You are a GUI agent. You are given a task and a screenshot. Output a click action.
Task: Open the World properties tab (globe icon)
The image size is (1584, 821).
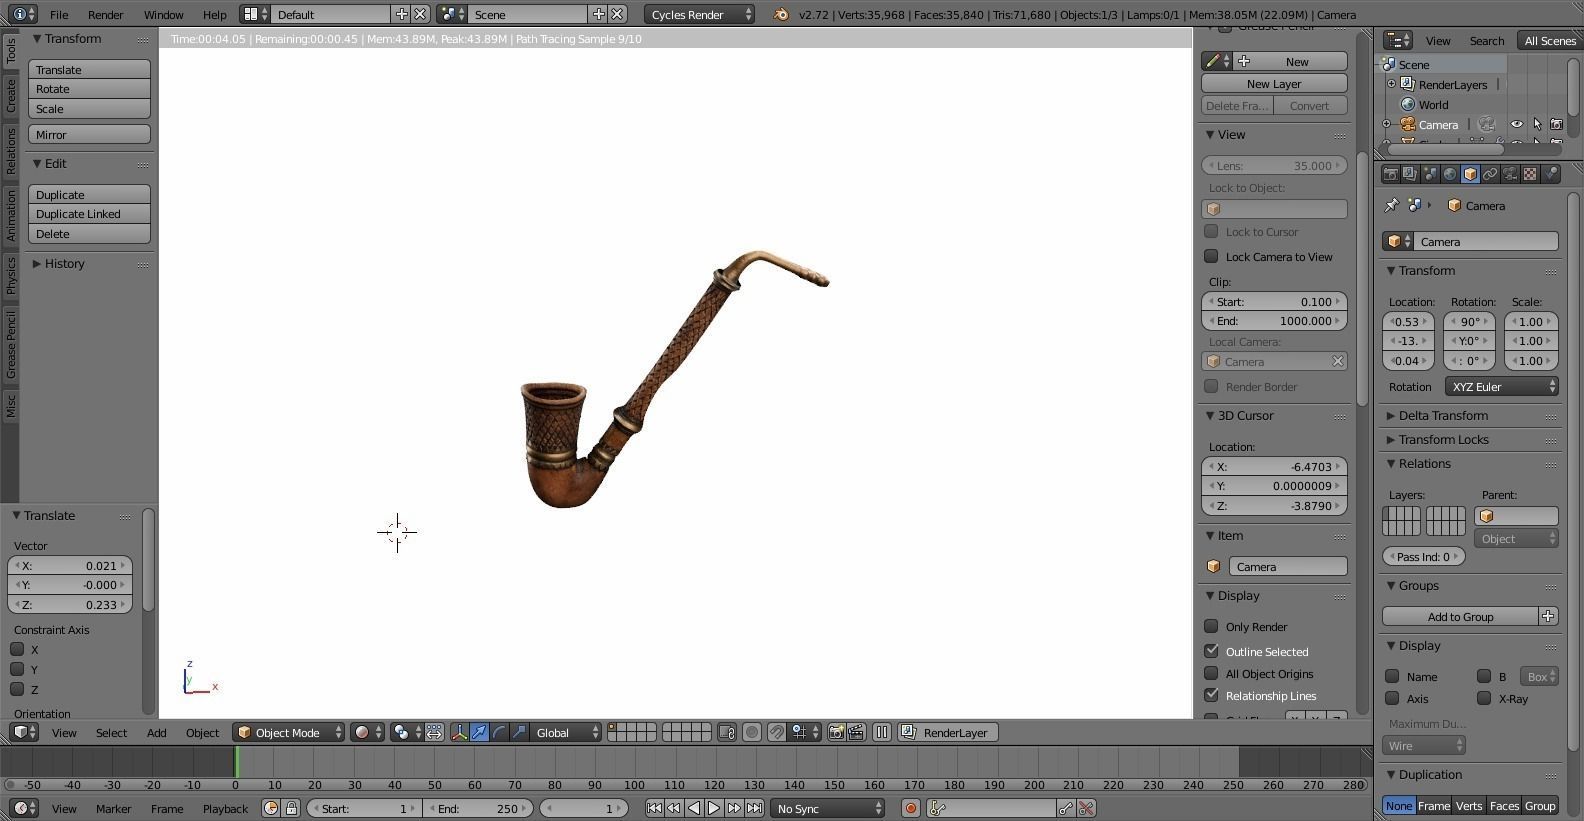pyautogui.click(x=1450, y=174)
